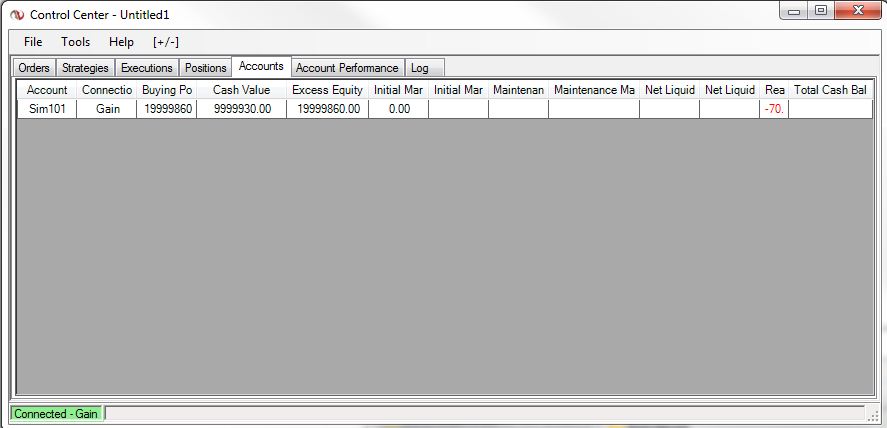Switch to the Orders tab
887x428 pixels.
click(34, 68)
